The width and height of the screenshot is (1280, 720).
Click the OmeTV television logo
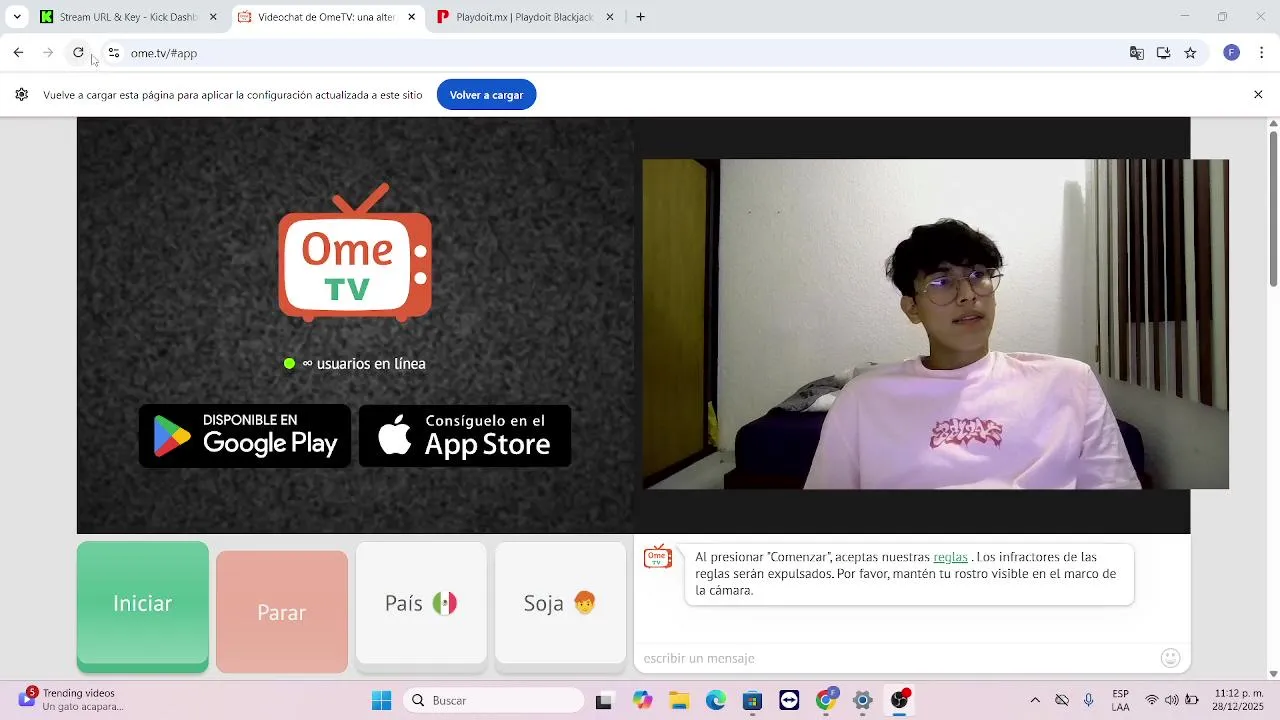click(x=355, y=253)
